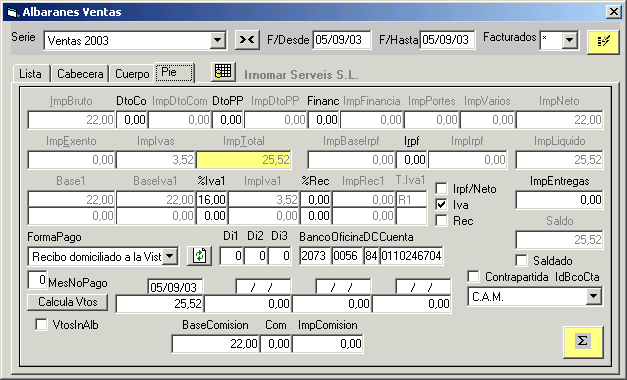Edit the DtoCo discount field

pos(132,120)
